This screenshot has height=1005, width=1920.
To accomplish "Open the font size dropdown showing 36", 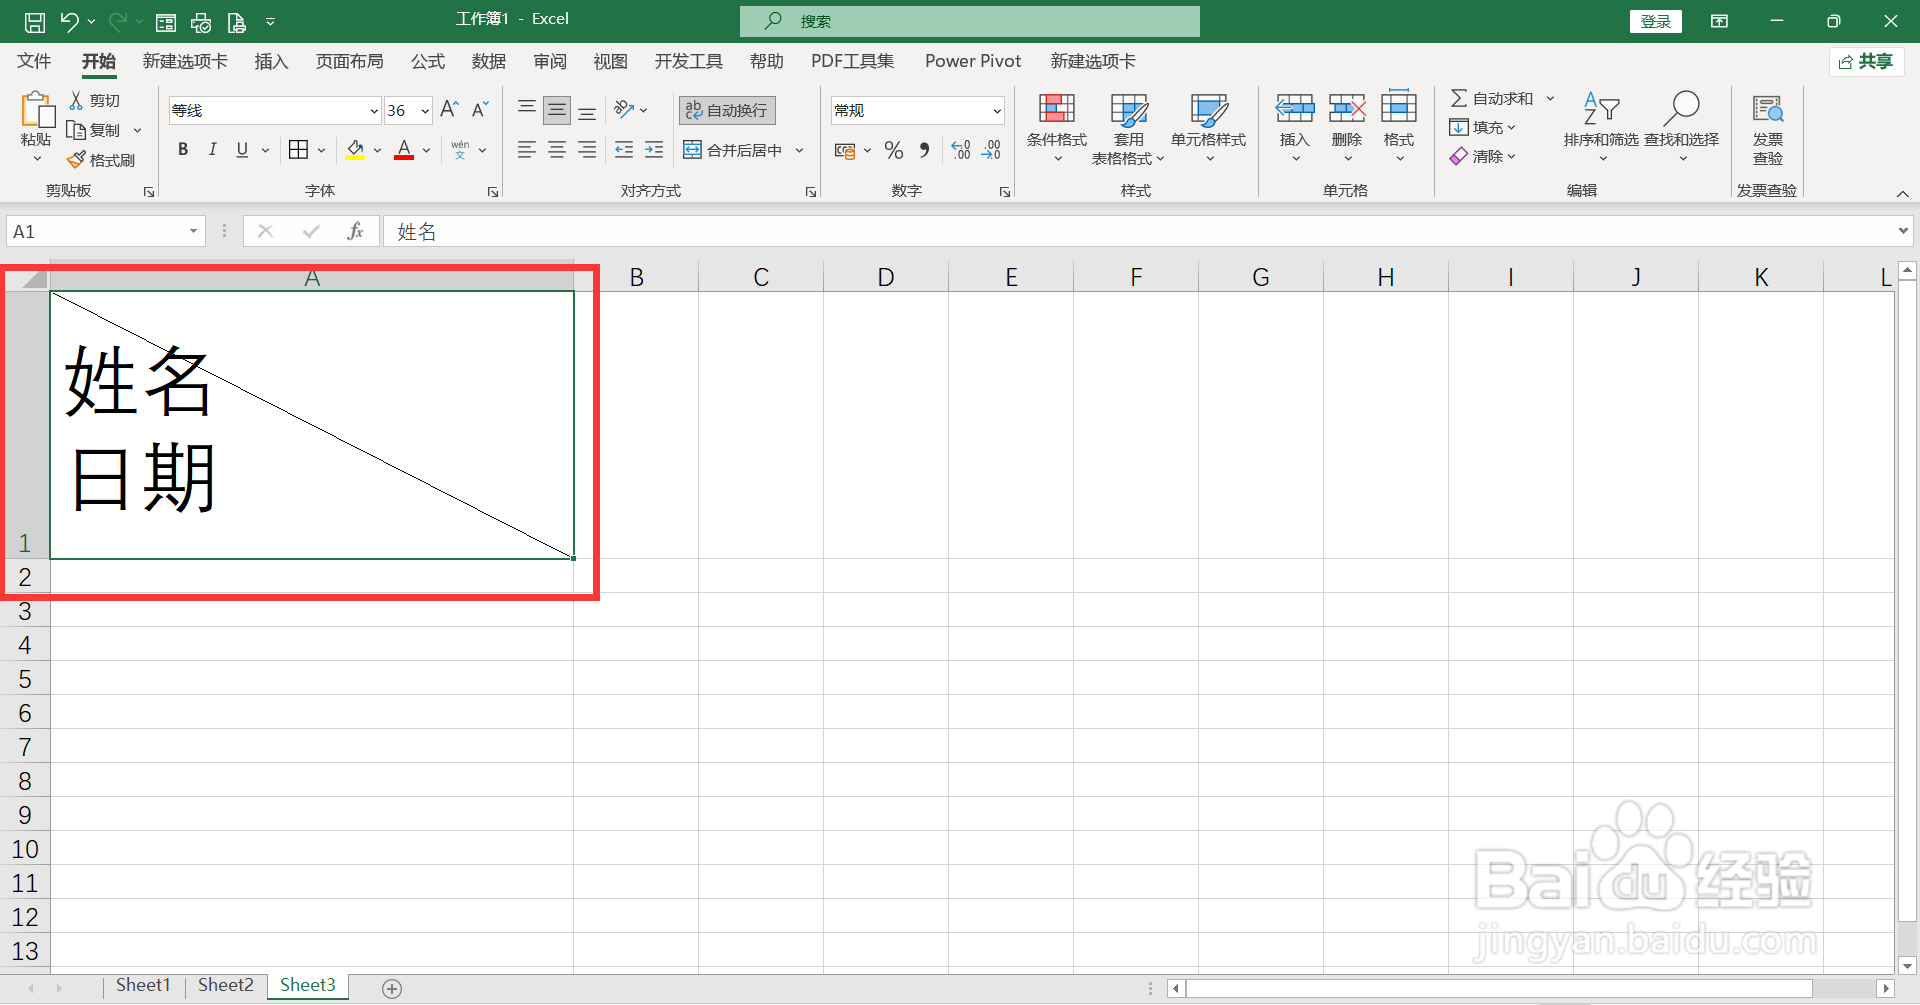I will click(425, 110).
